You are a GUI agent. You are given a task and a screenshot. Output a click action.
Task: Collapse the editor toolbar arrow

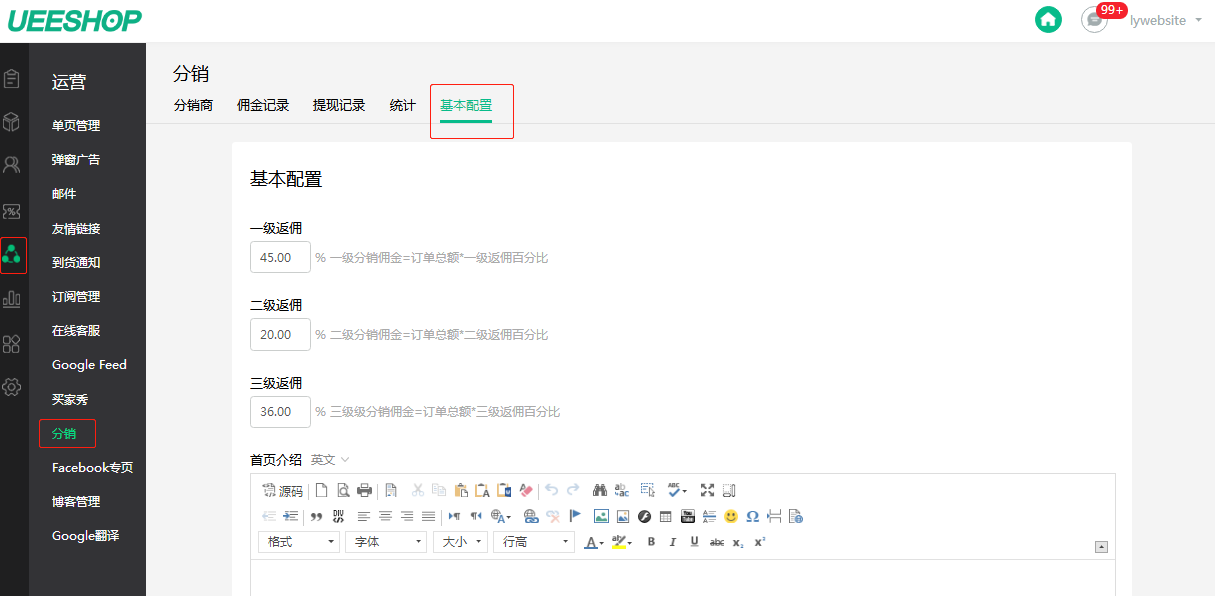1101,546
